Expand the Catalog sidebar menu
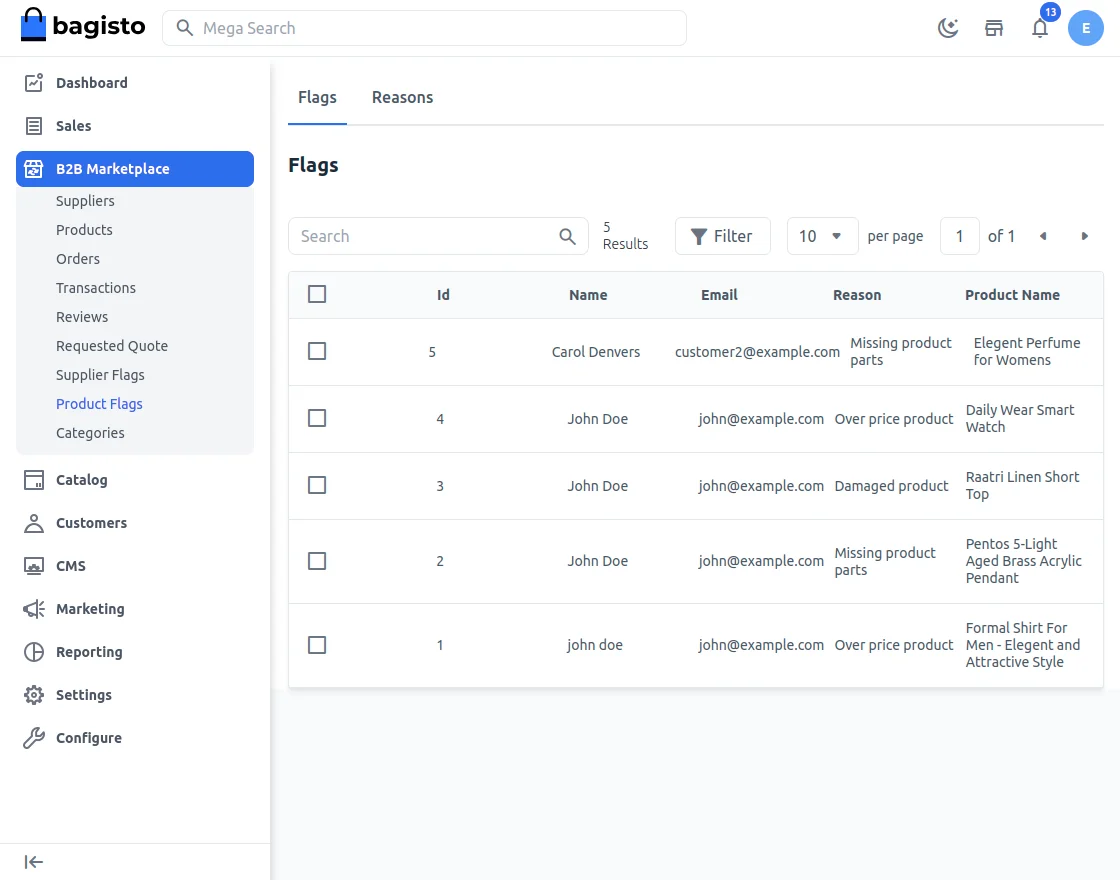The image size is (1120, 880). tap(81, 480)
